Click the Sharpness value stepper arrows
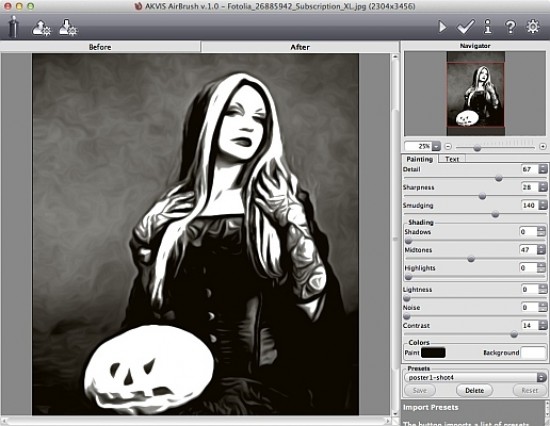Screen dimensions: 550x426 point(543,187)
